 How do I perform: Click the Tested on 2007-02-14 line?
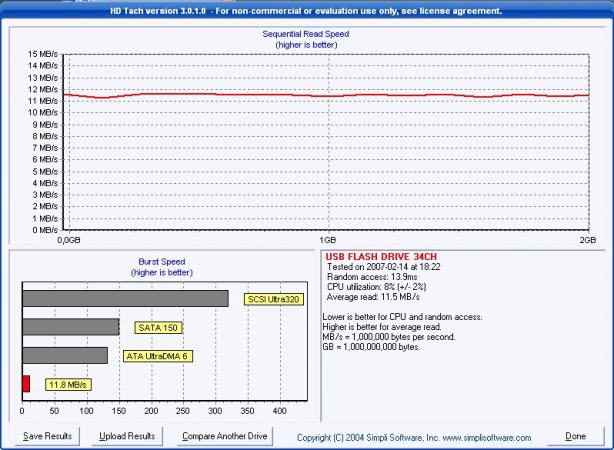(384, 267)
